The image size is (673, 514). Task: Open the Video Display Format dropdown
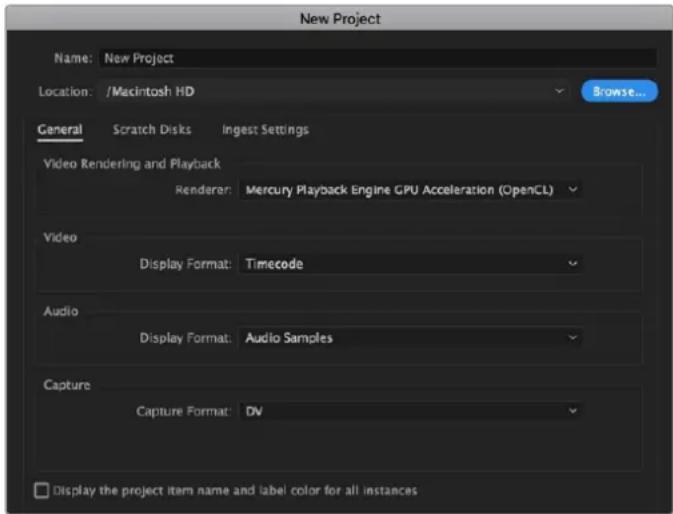tap(411, 263)
